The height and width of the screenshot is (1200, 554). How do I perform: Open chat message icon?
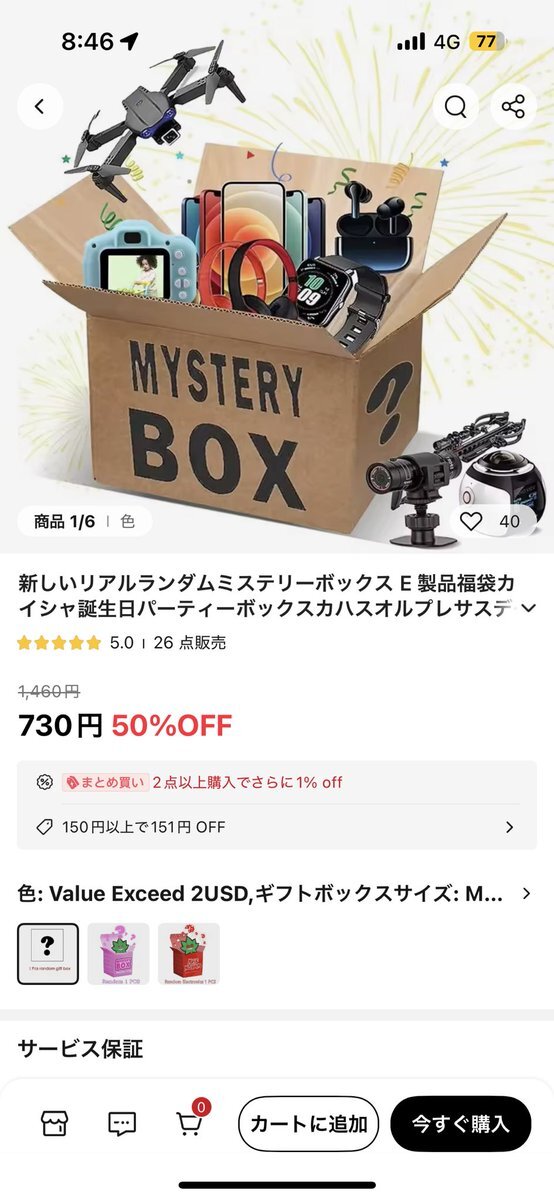coord(122,1123)
